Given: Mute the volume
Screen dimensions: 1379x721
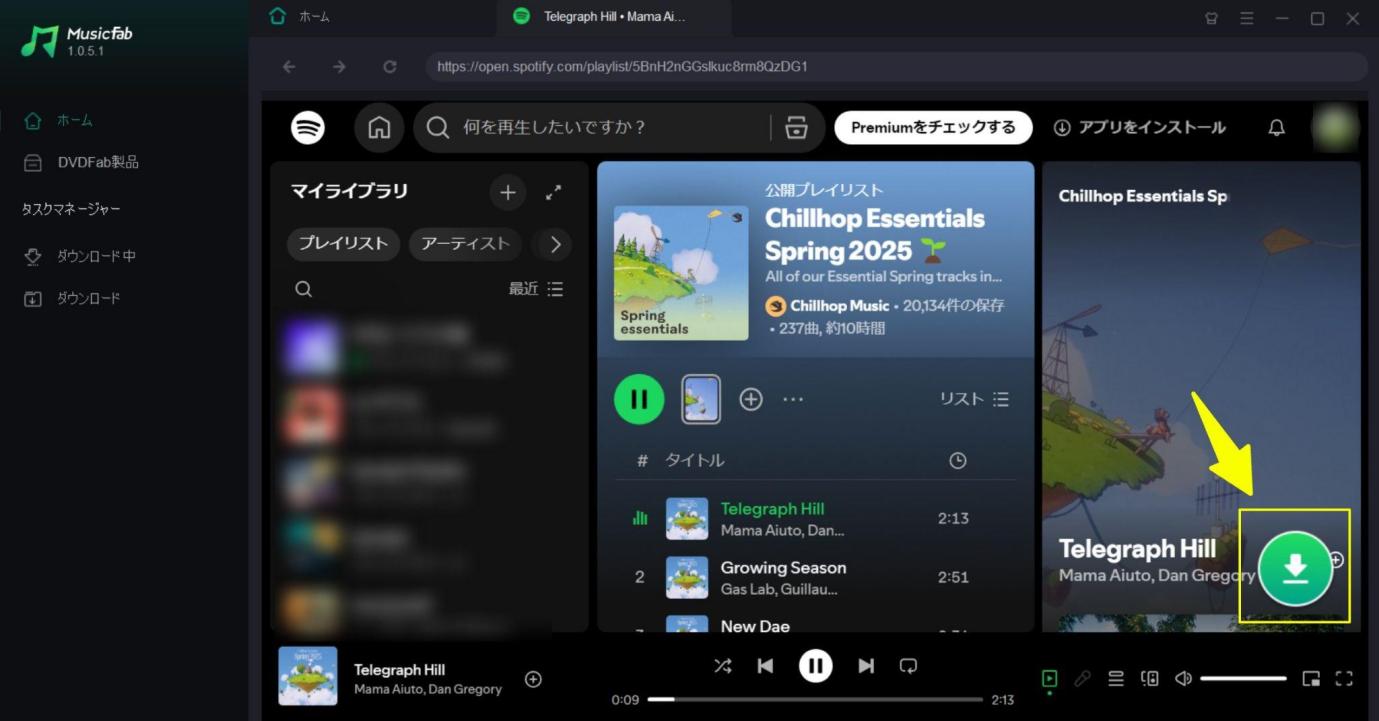Looking at the screenshot, I should (x=1183, y=679).
